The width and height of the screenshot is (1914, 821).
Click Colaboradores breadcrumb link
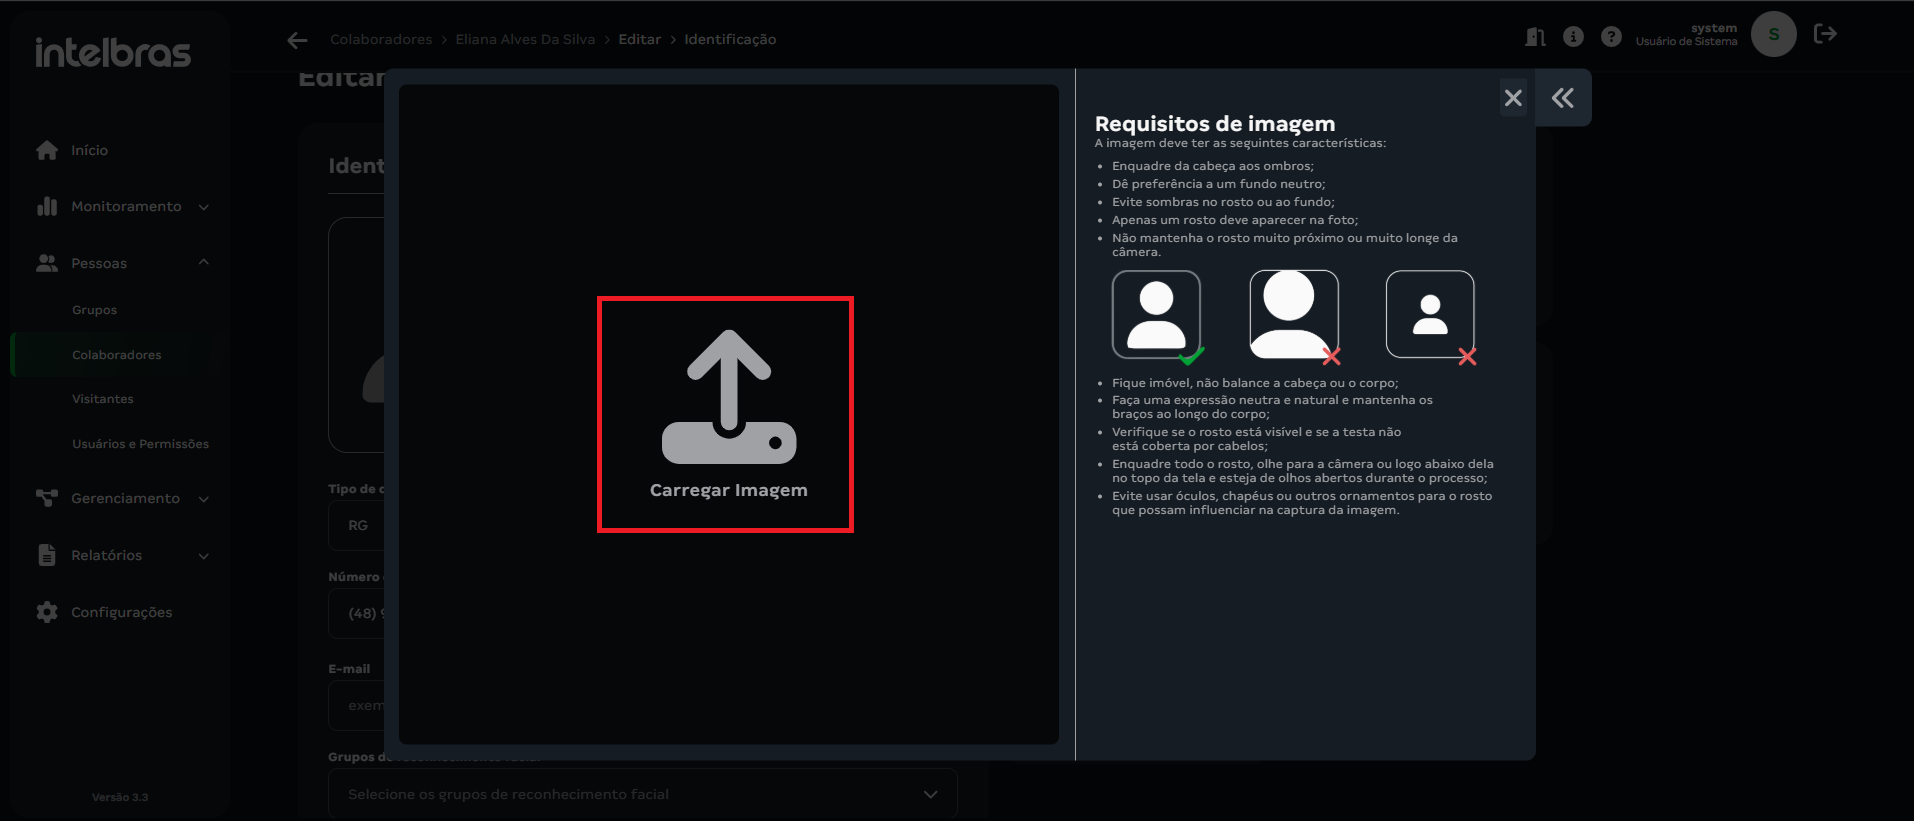[x=381, y=40]
